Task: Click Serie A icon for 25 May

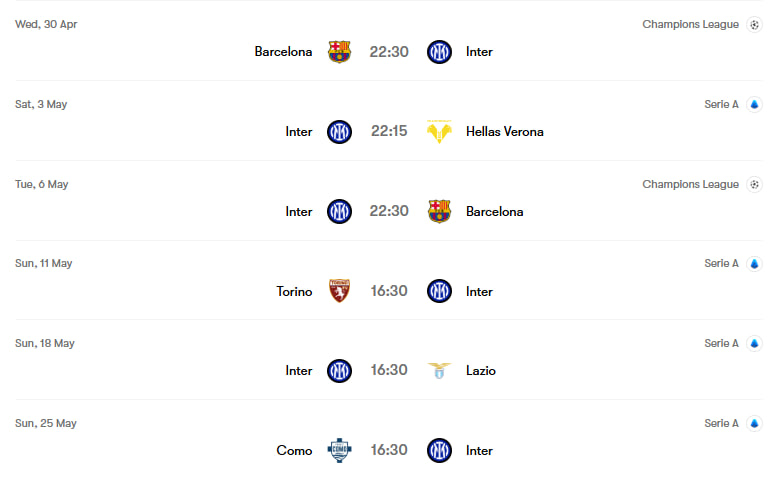Action: pos(754,424)
